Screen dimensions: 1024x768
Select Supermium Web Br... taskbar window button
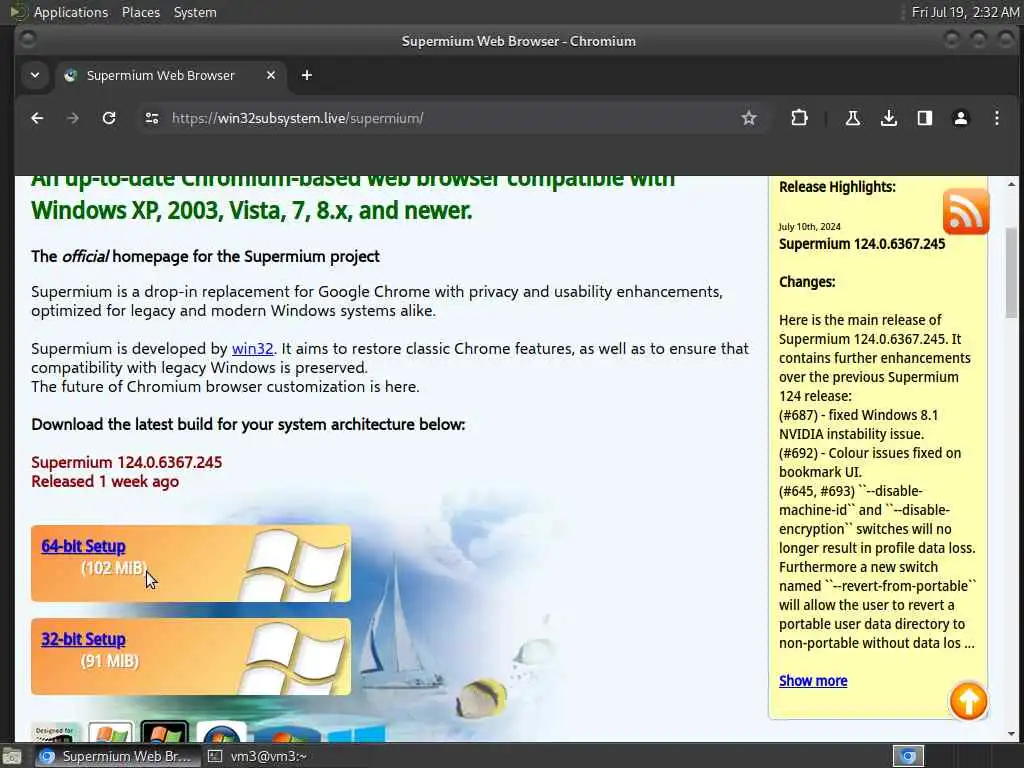(116, 756)
